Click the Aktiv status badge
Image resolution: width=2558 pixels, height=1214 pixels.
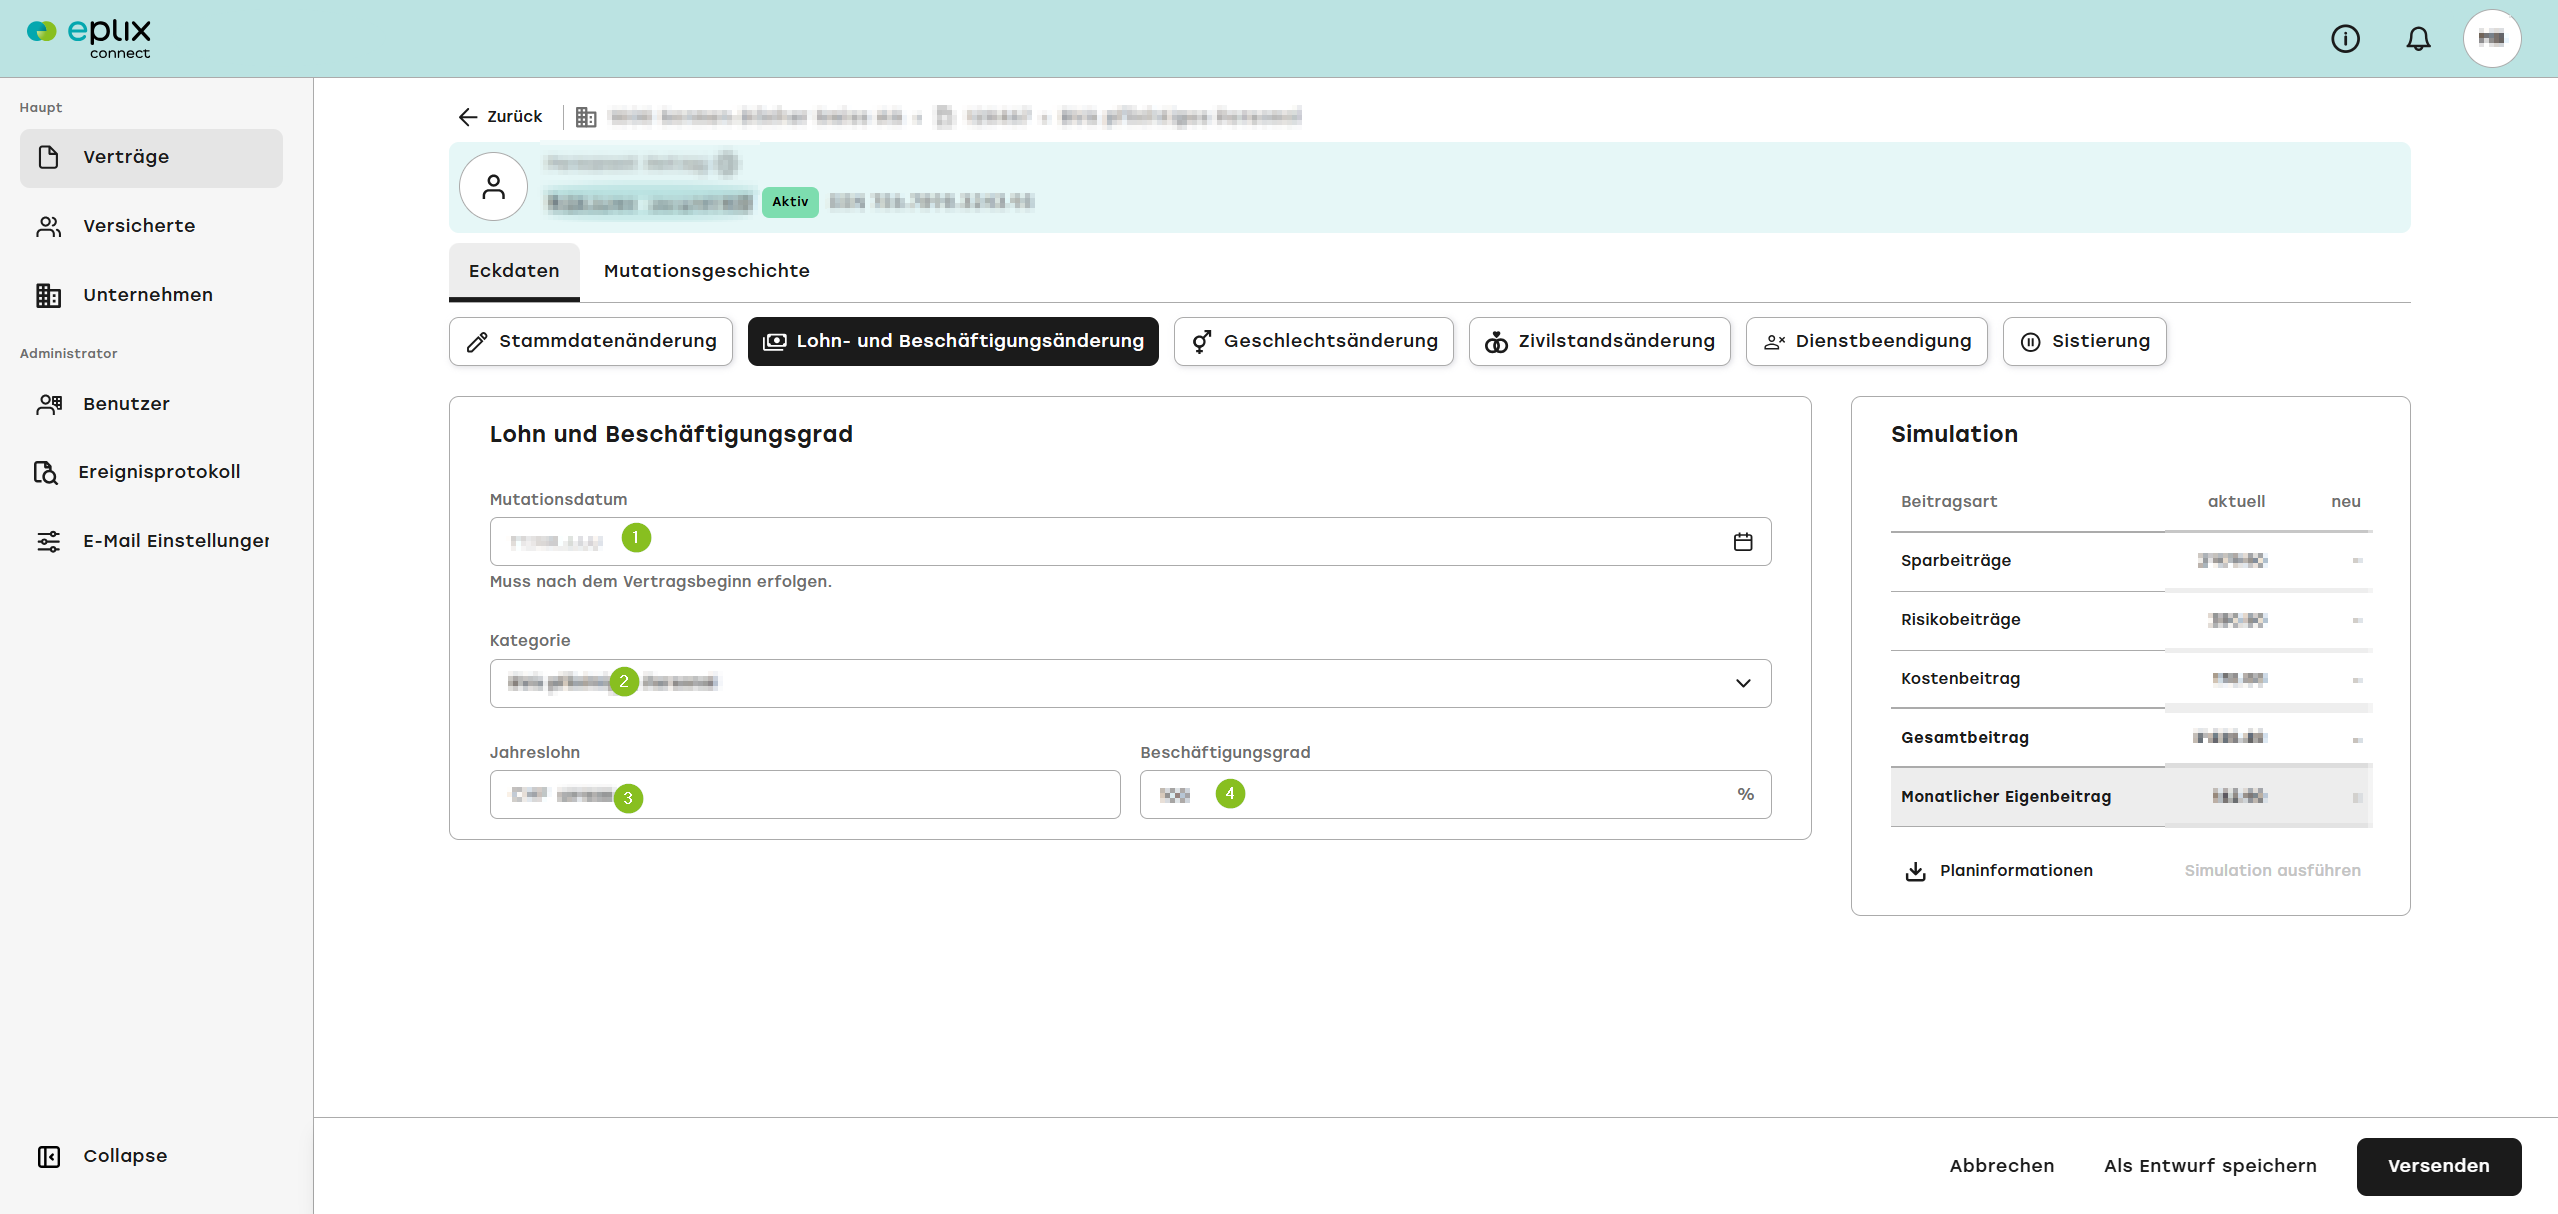tap(790, 202)
